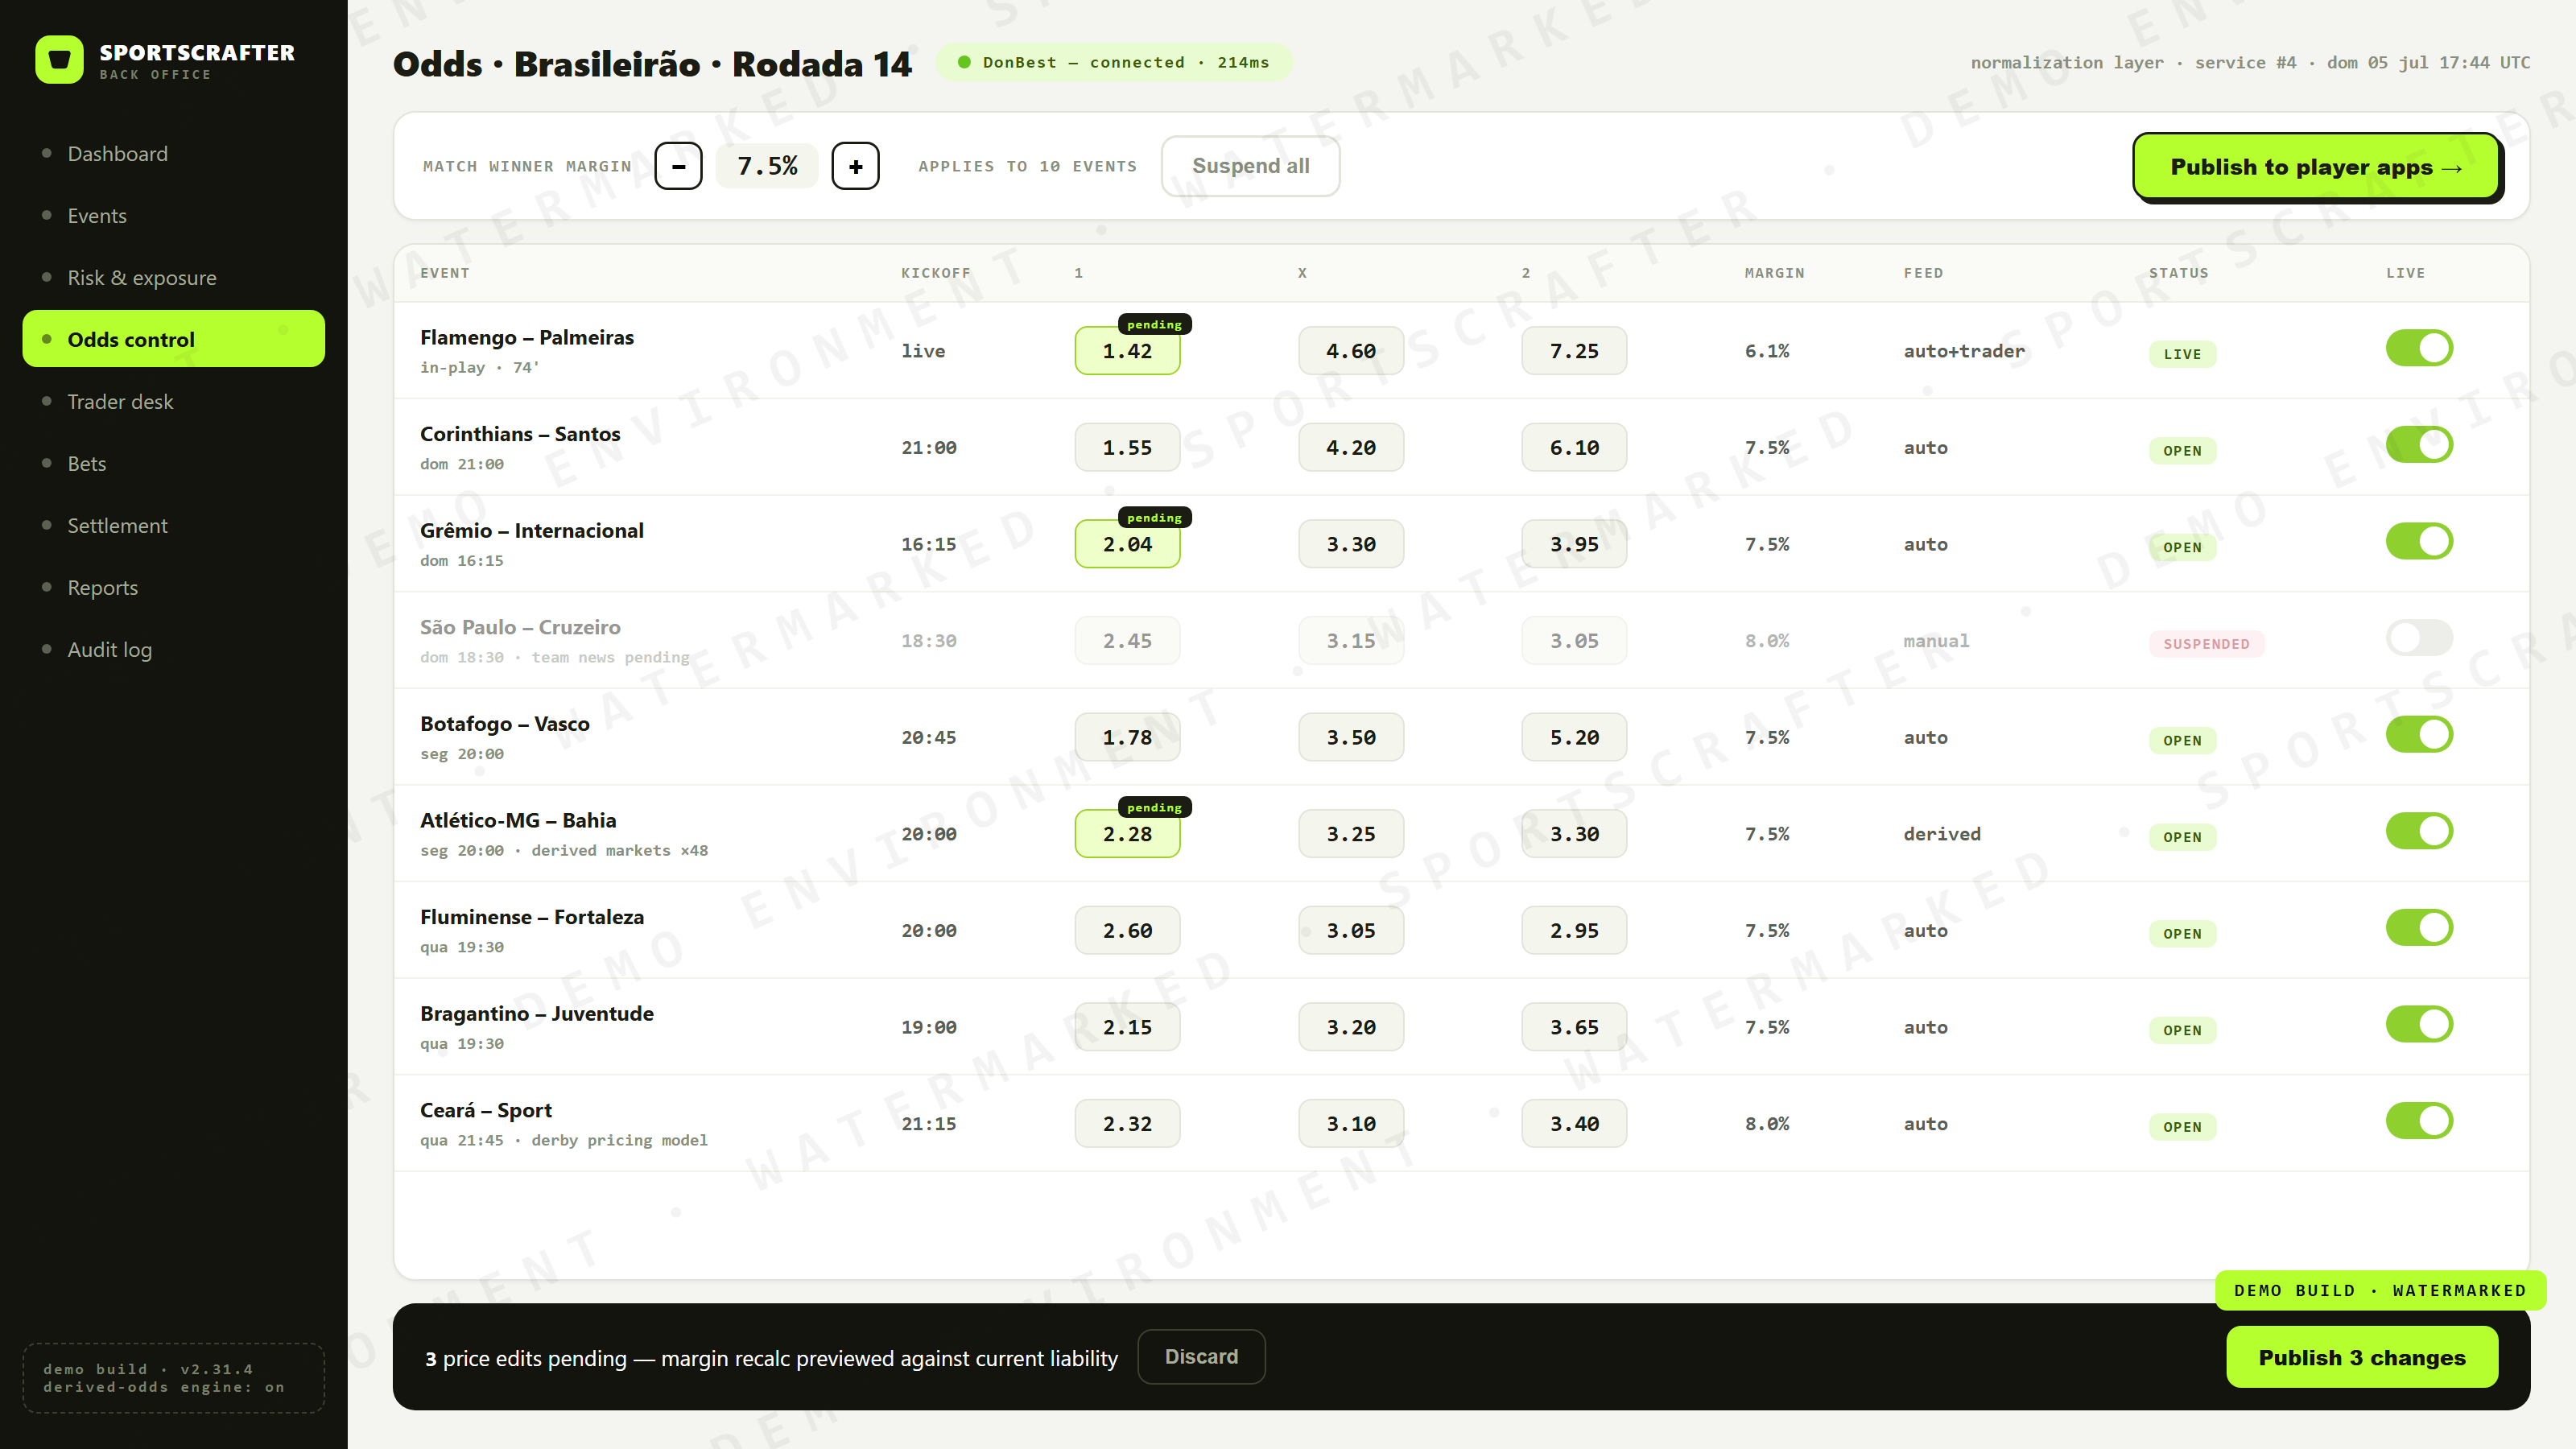The height and width of the screenshot is (1449, 2576).
Task: Click LIVE status badge for Flamengo row
Action: [2182, 354]
